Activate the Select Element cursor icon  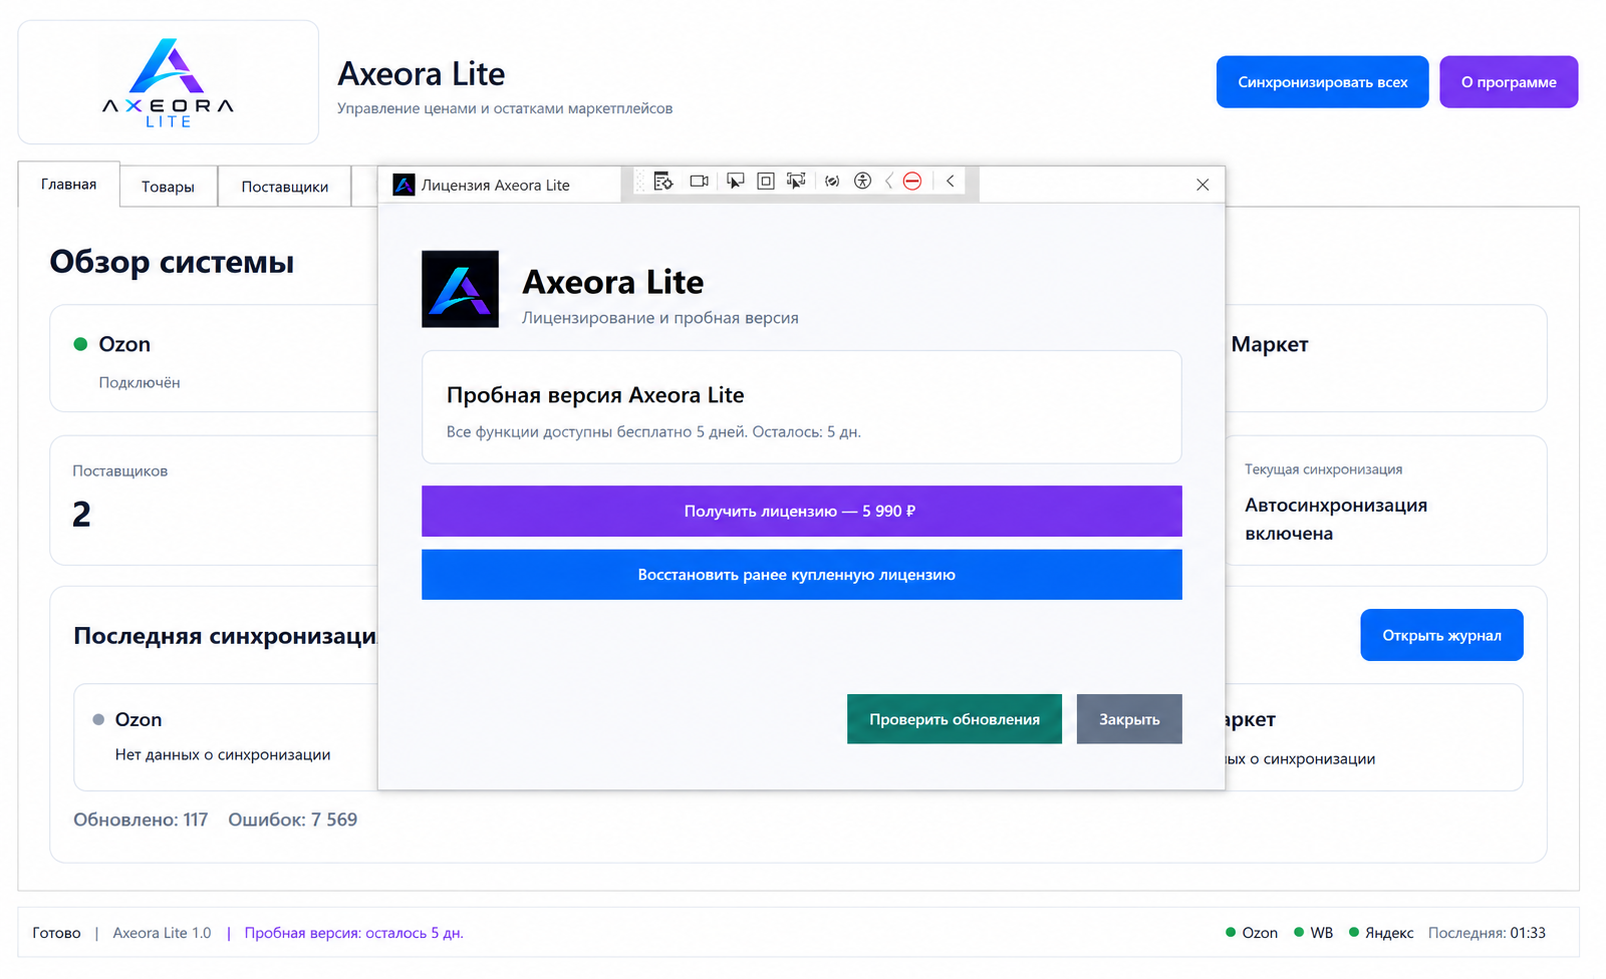click(x=735, y=181)
